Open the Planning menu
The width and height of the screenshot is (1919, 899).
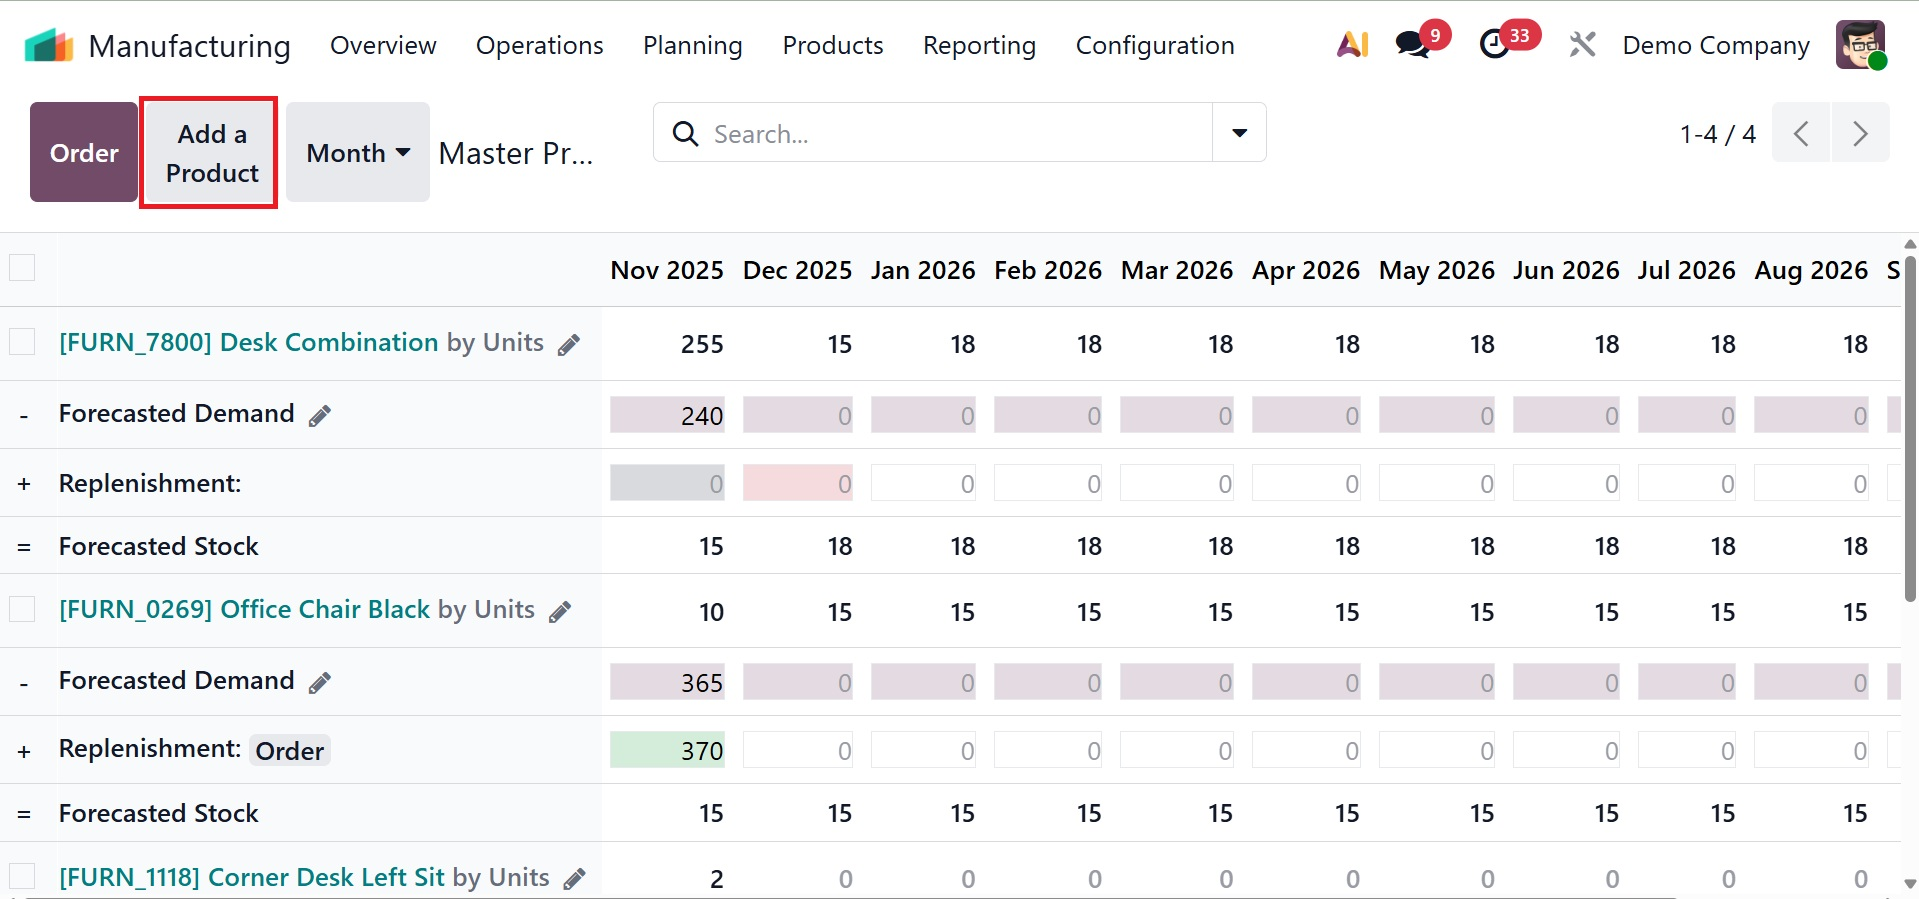tap(692, 46)
